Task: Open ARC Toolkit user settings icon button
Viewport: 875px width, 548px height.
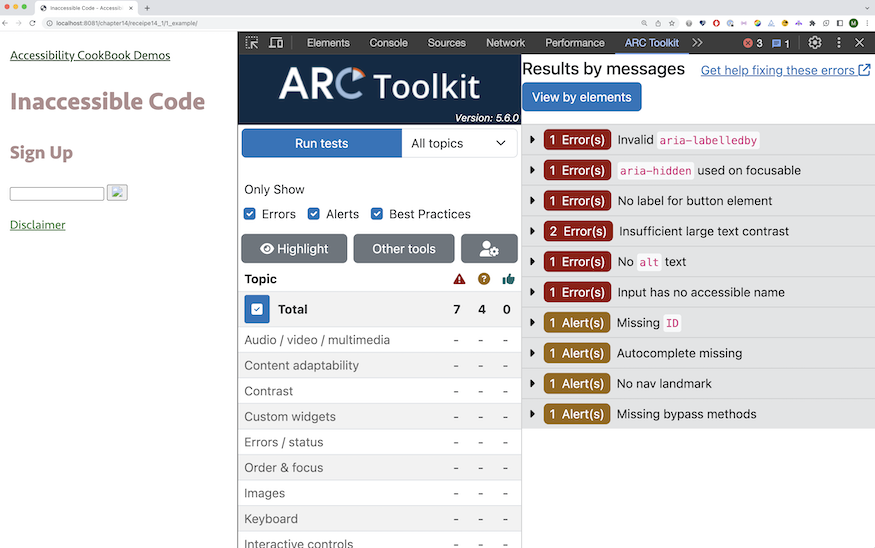Action: (489, 248)
